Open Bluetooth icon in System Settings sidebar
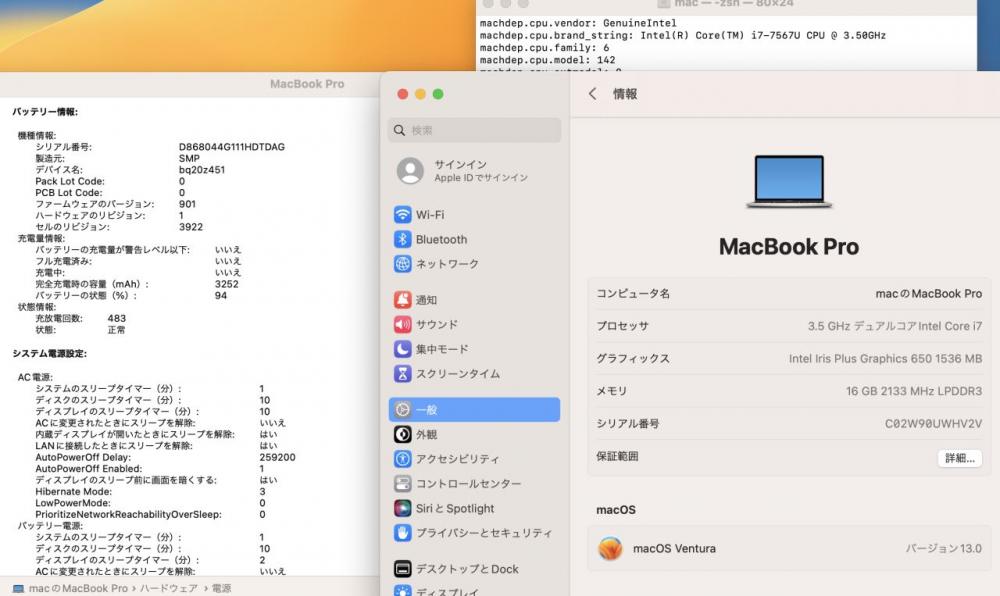 click(402, 239)
